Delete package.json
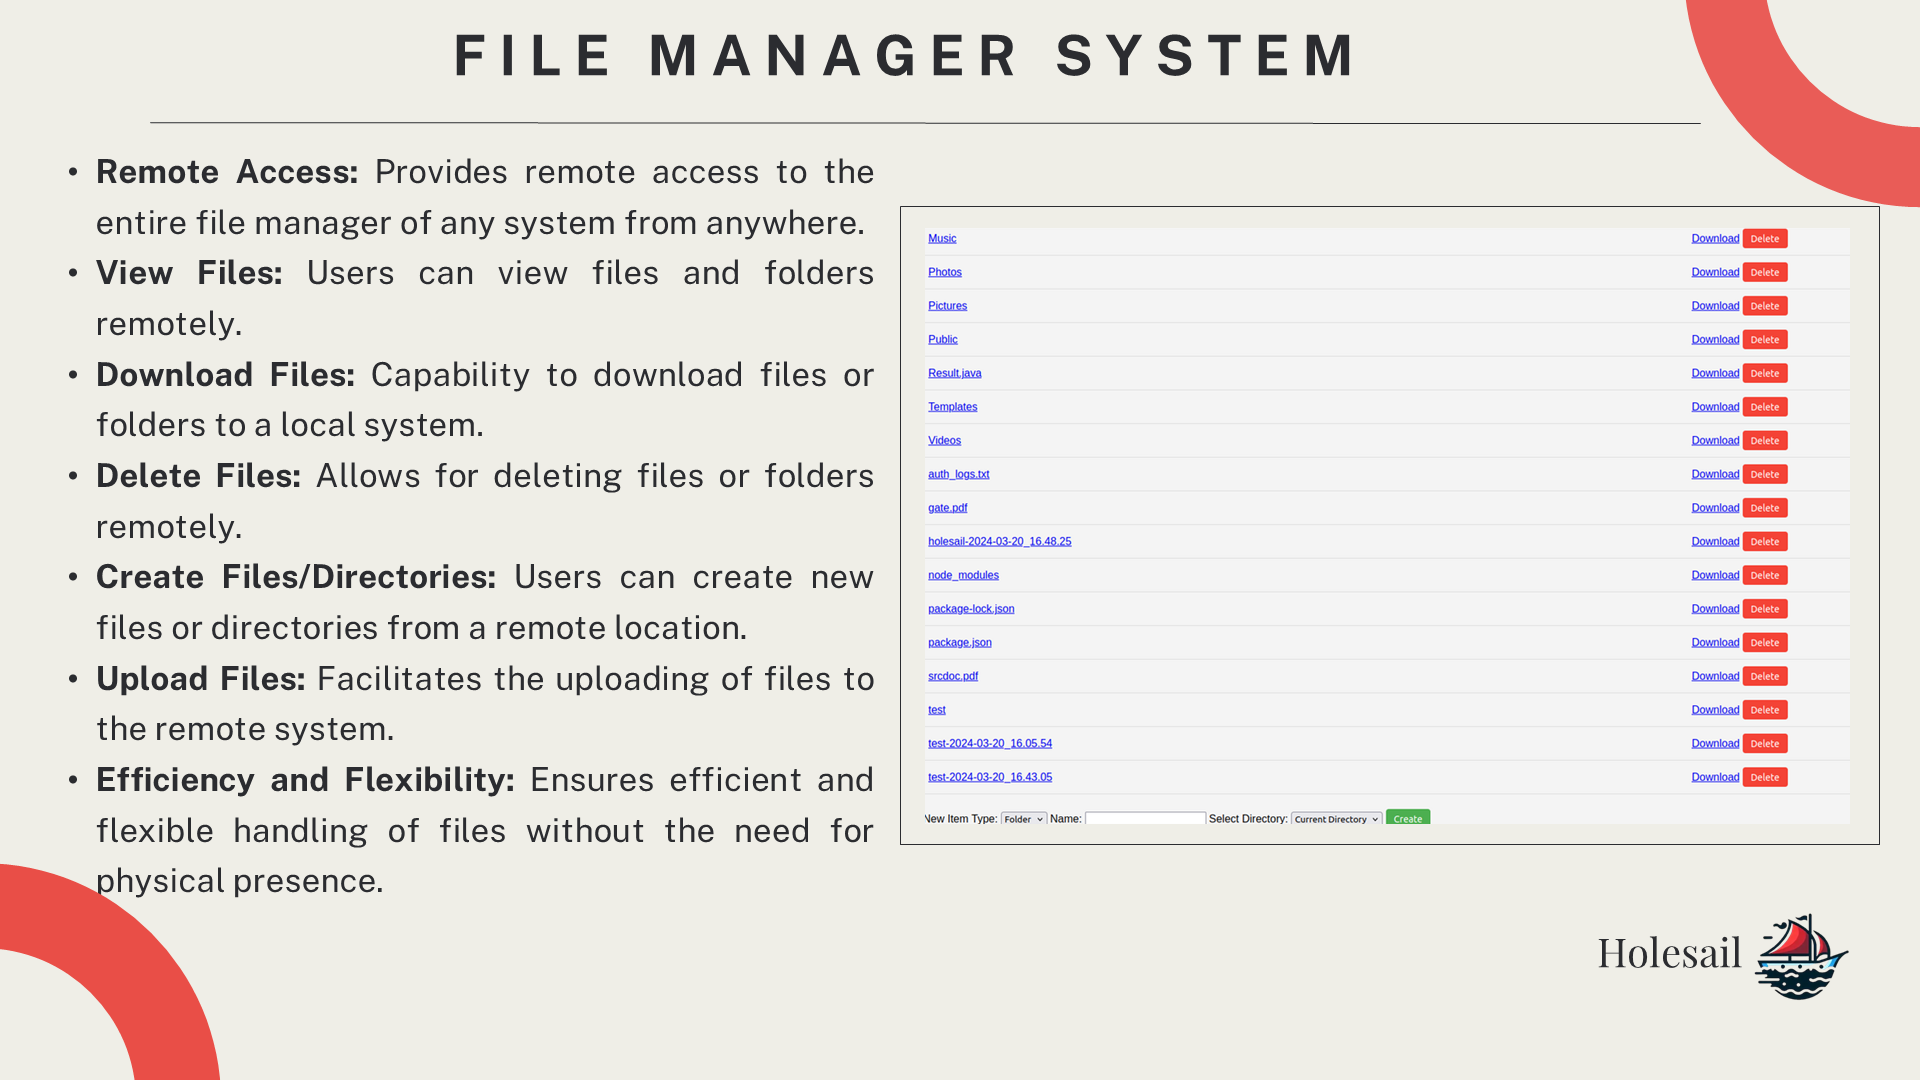1920x1080 pixels. coord(1765,643)
